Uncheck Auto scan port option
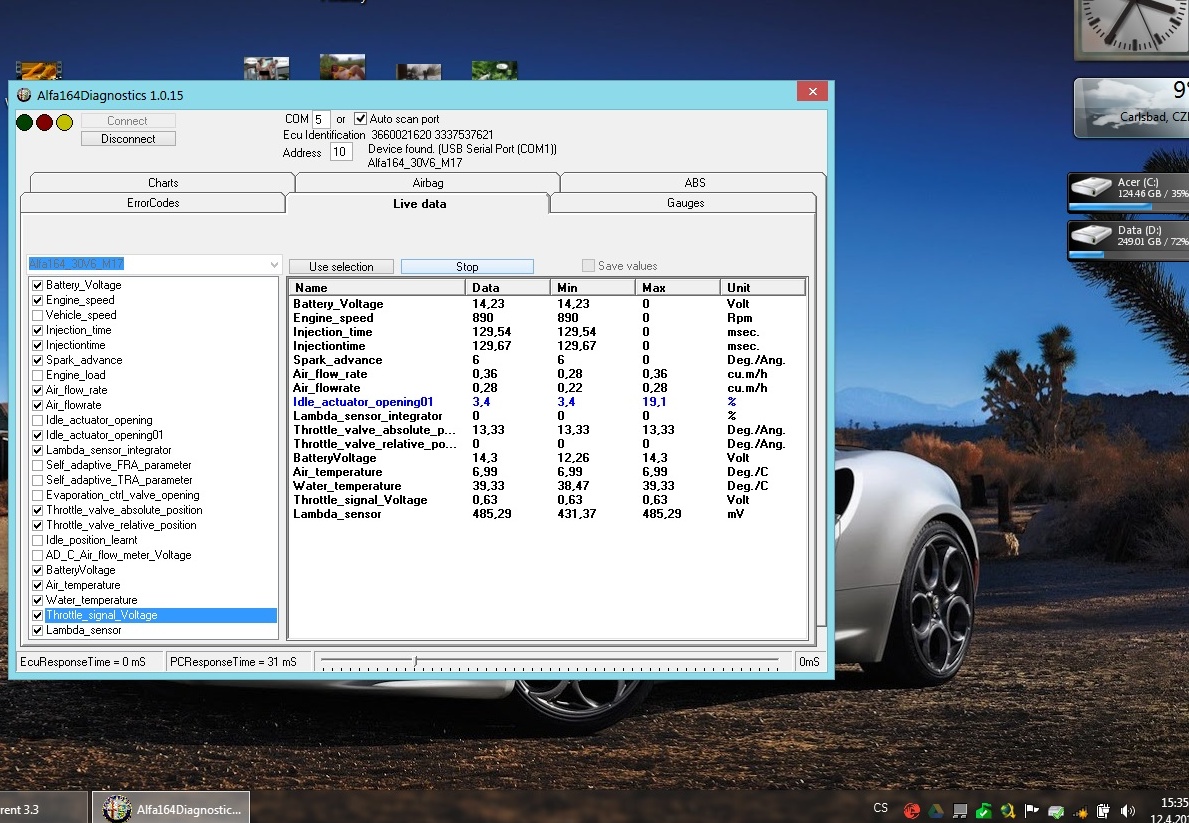Screen dimensions: 1189x823 pos(361,119)
